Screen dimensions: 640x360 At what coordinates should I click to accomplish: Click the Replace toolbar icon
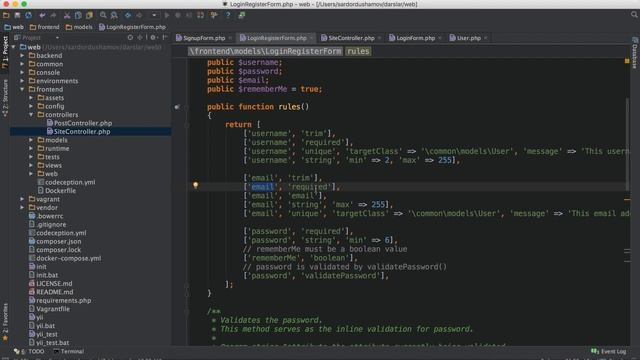click(x=114, y=16)
